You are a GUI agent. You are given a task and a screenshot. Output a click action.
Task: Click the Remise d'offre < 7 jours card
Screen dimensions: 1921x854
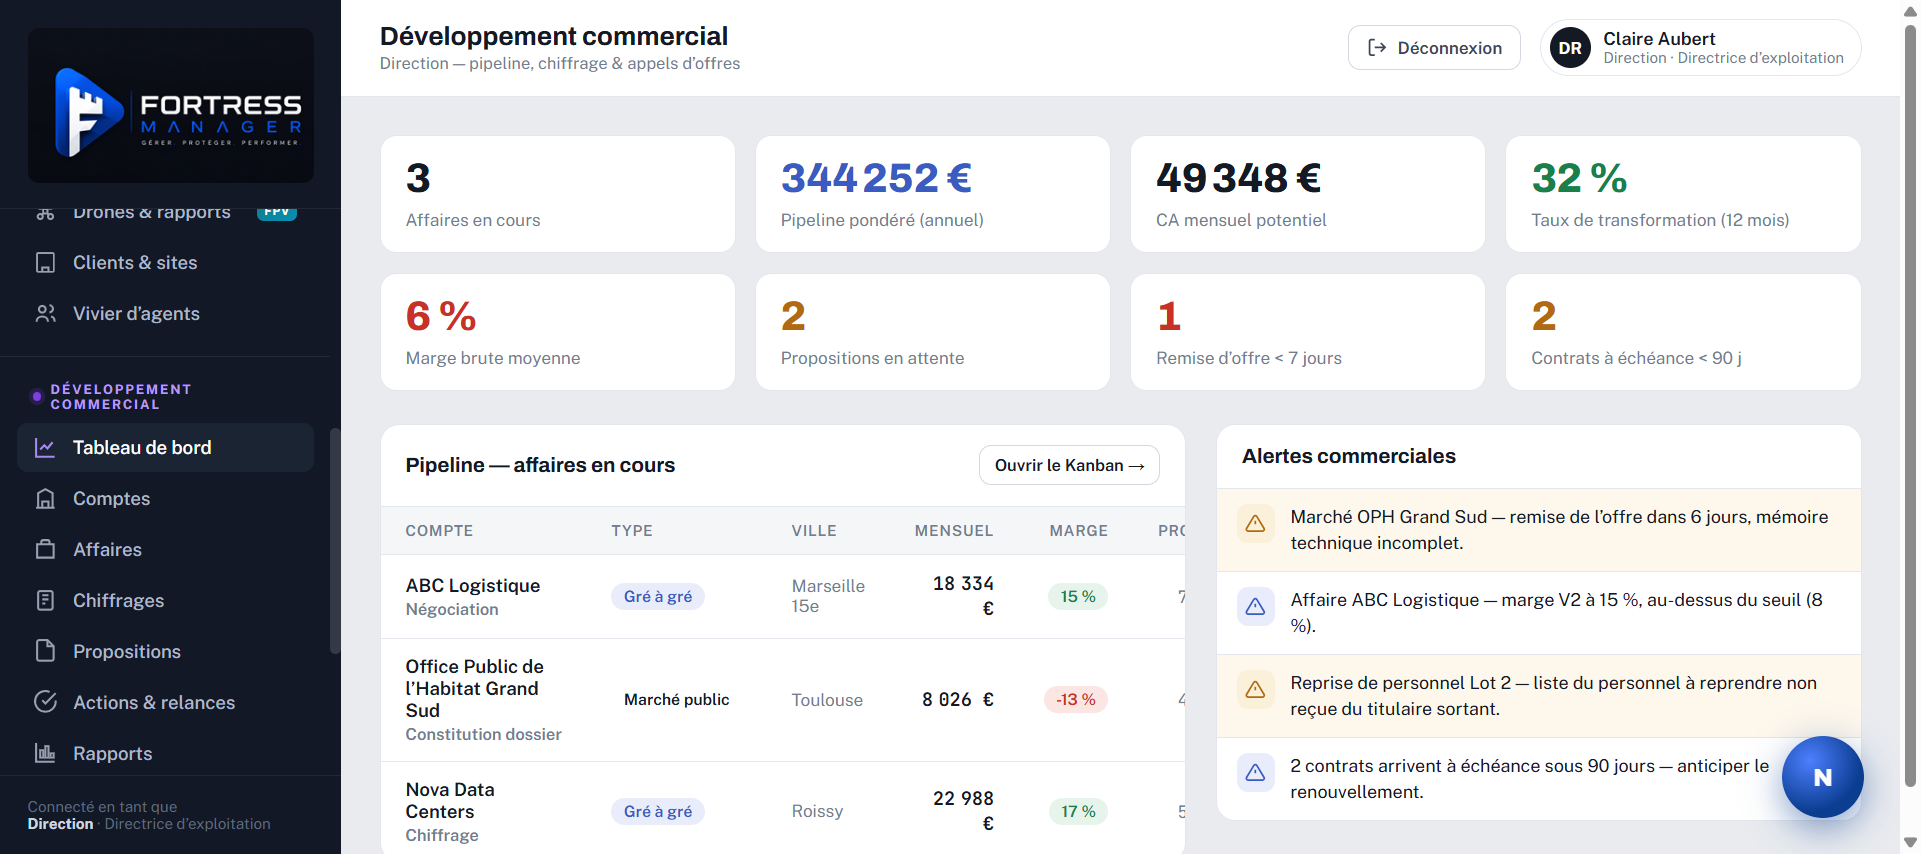(x=1307, y=332)
